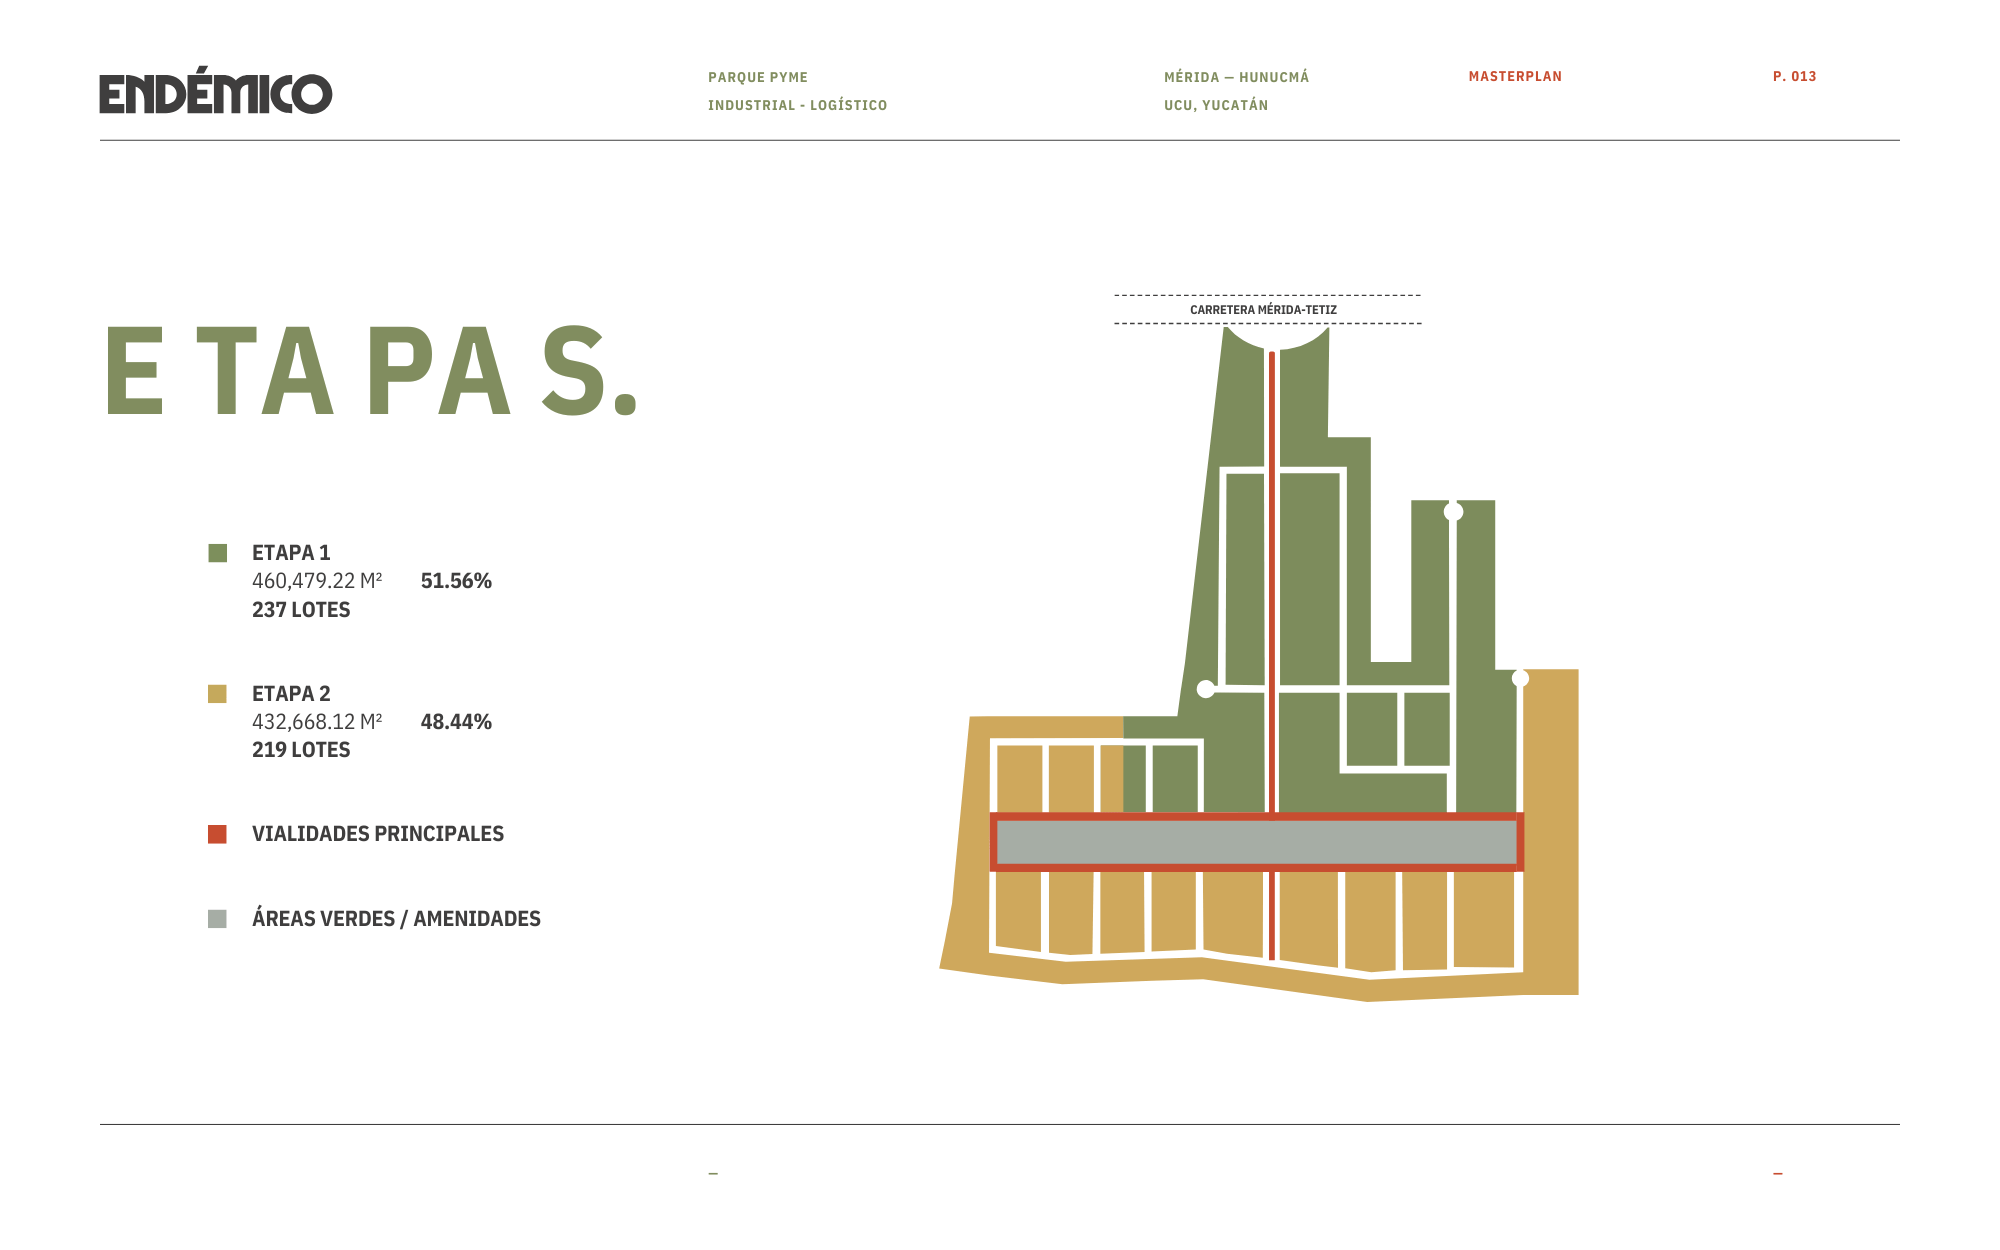Click the white roundabout circle at top right

pyautogui.click(x=1453, y=512)
